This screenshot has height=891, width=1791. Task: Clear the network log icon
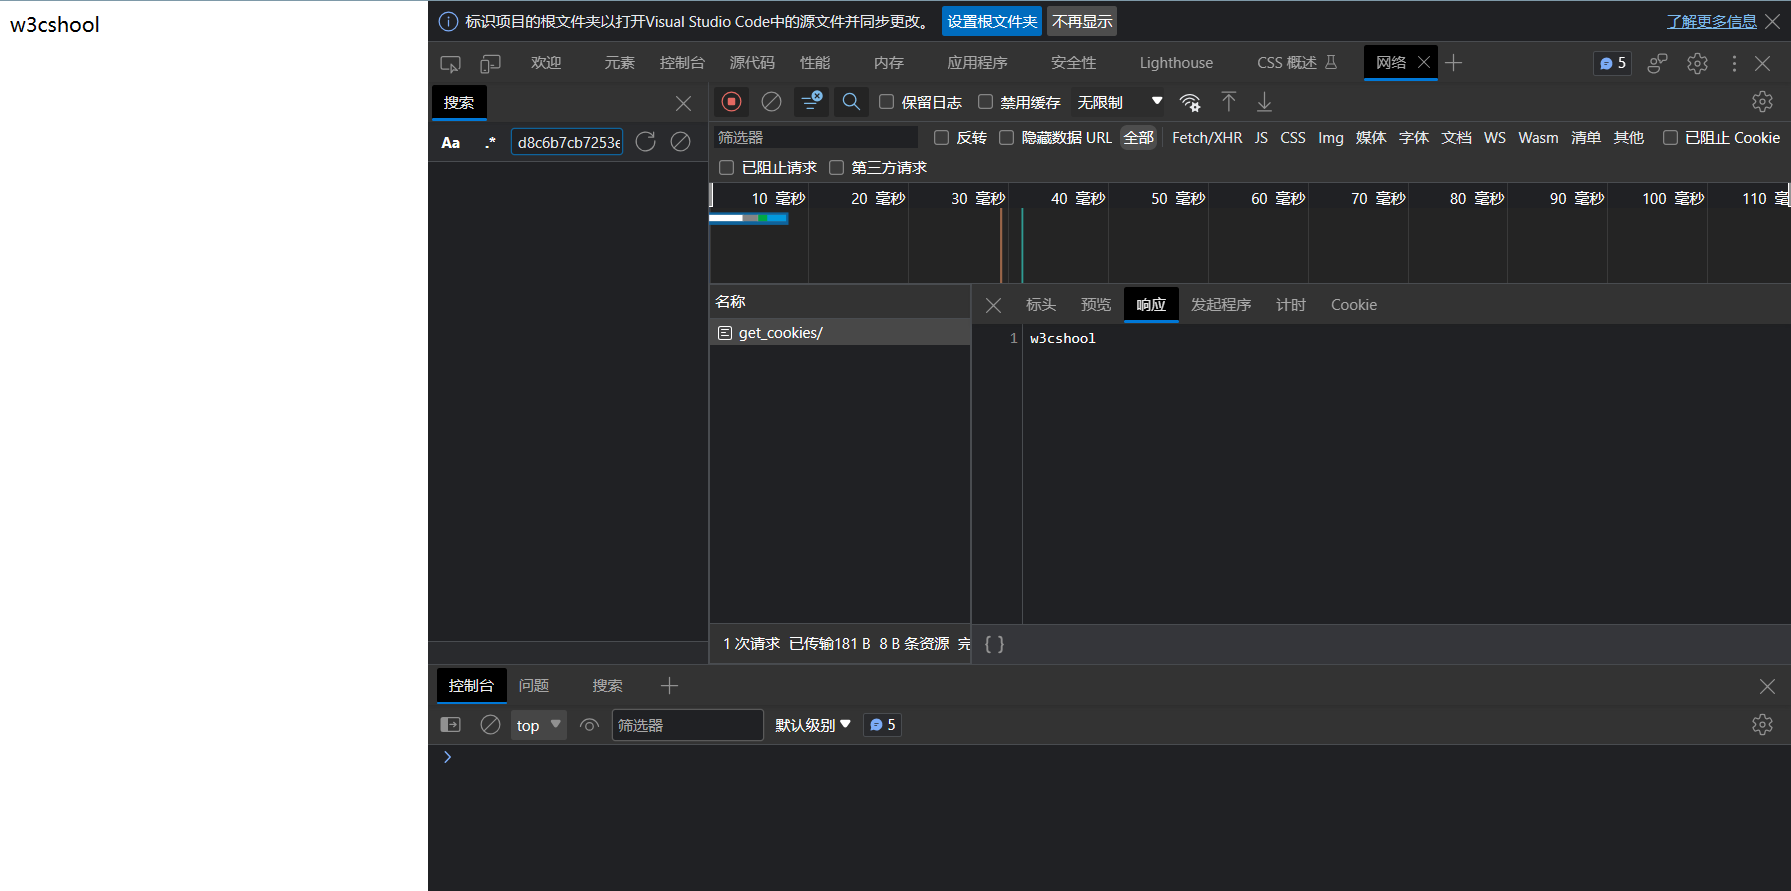(x=771, y=101)
